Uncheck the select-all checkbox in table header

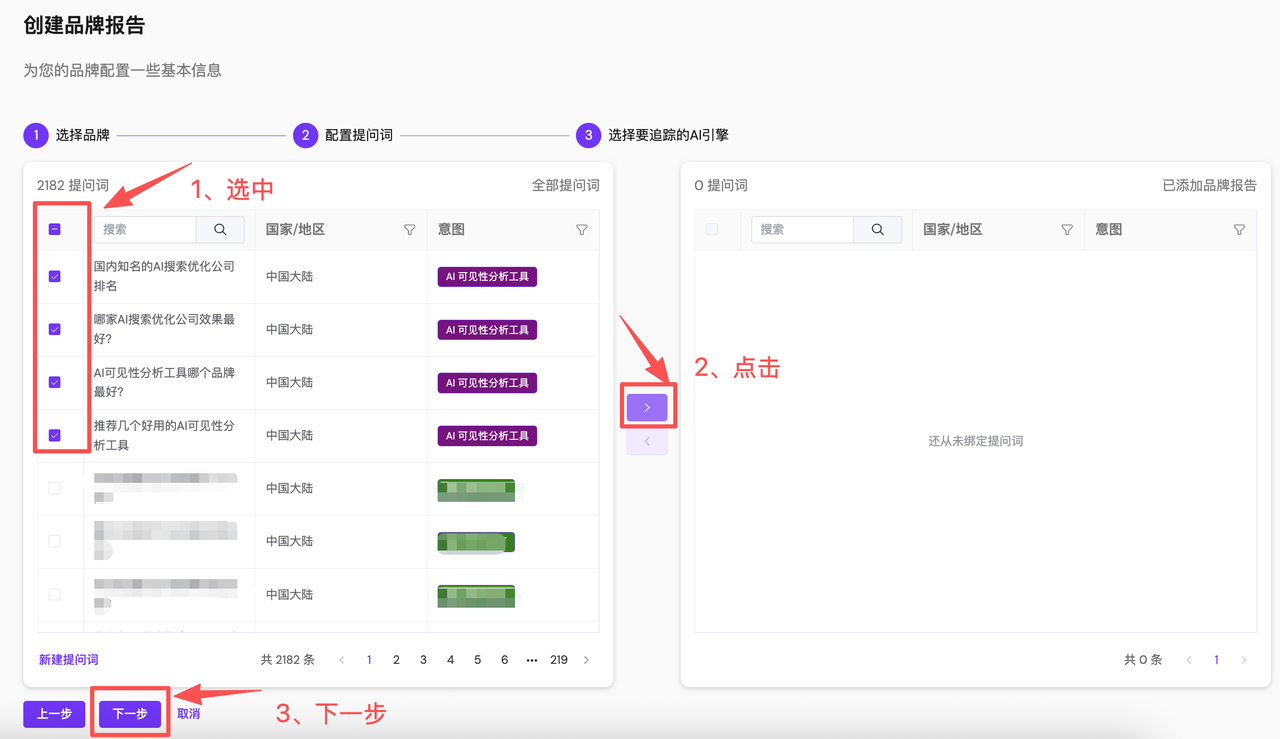point(55,228)
